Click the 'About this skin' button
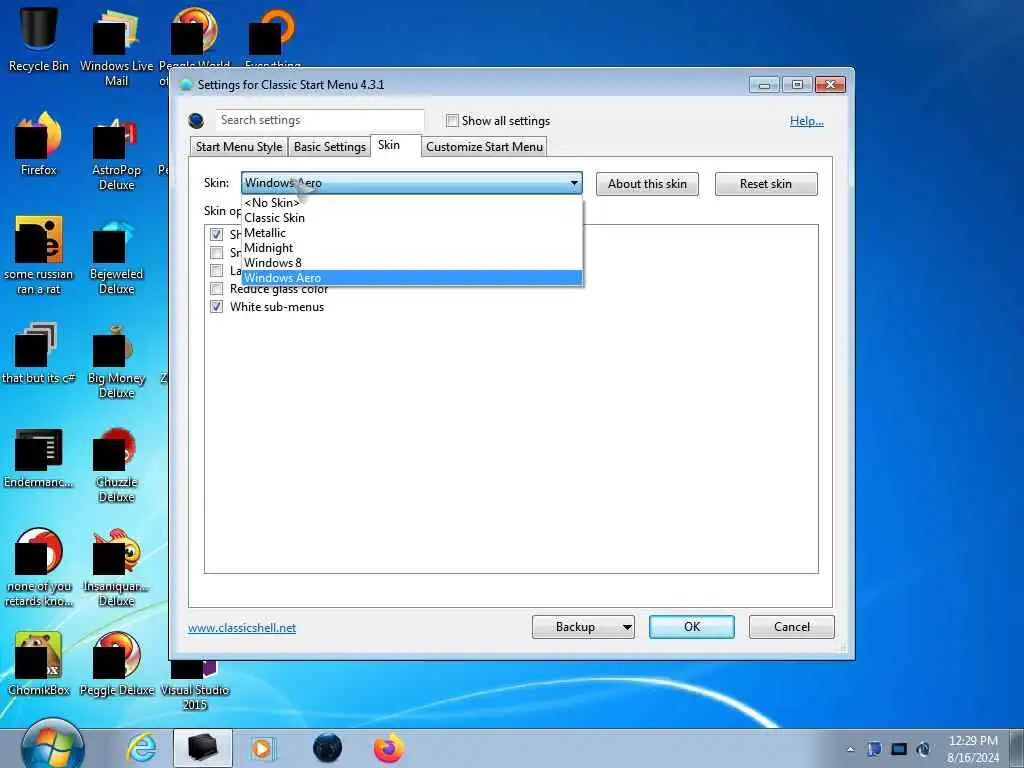 [x=647, y=184]
